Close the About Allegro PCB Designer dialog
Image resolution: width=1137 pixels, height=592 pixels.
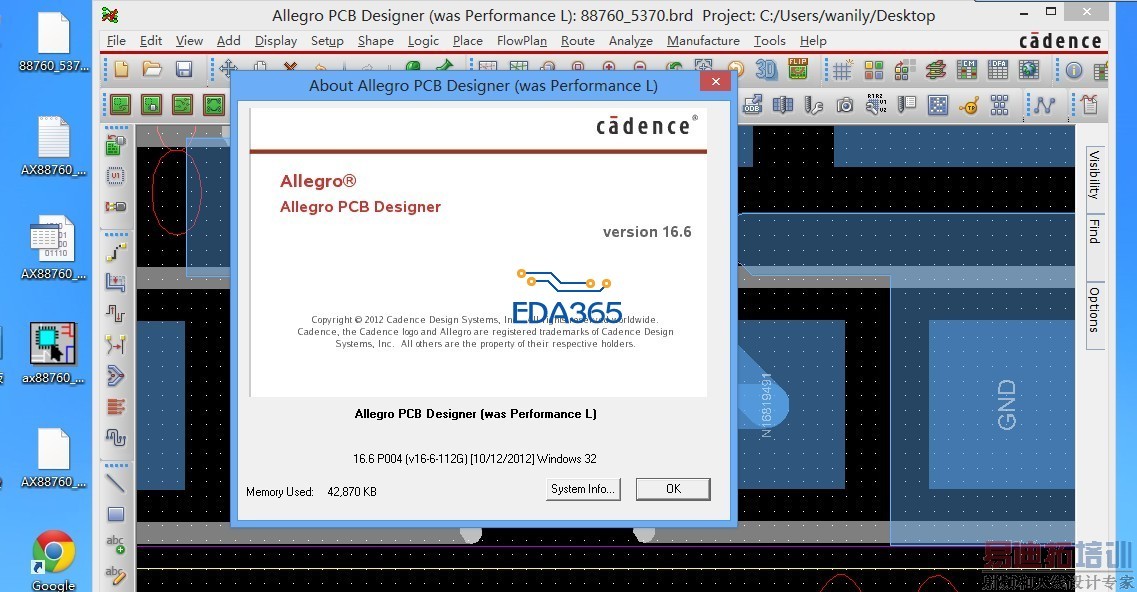click(716, 81)
